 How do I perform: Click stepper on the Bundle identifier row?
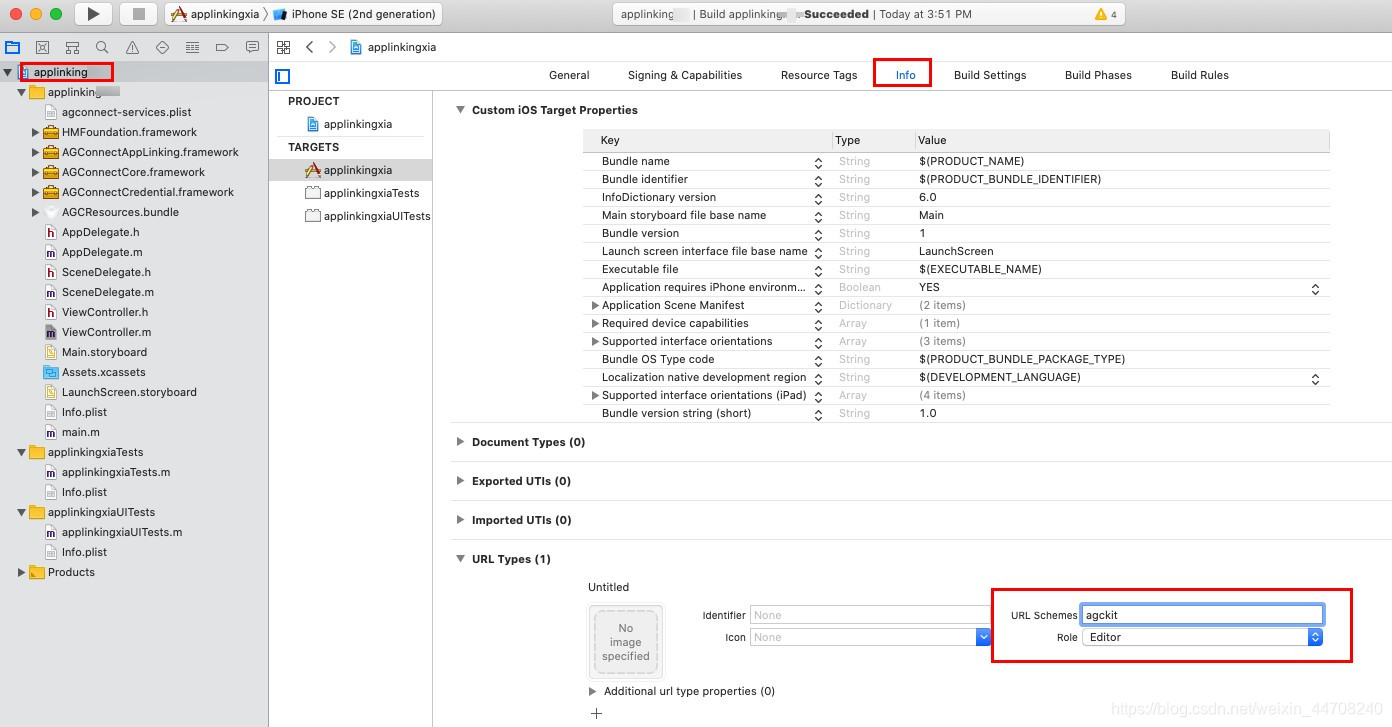click(818, 180)
